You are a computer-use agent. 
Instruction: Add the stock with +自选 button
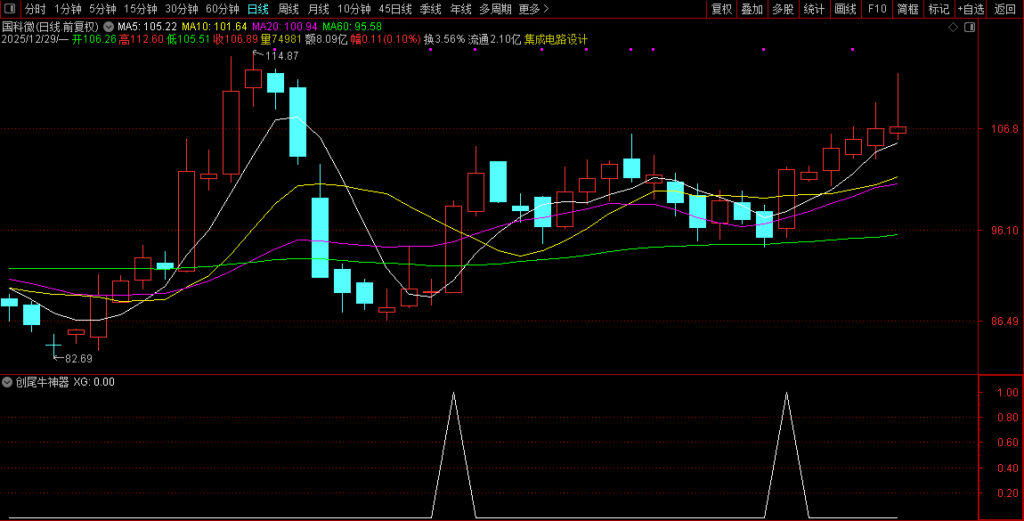[970, 9]
